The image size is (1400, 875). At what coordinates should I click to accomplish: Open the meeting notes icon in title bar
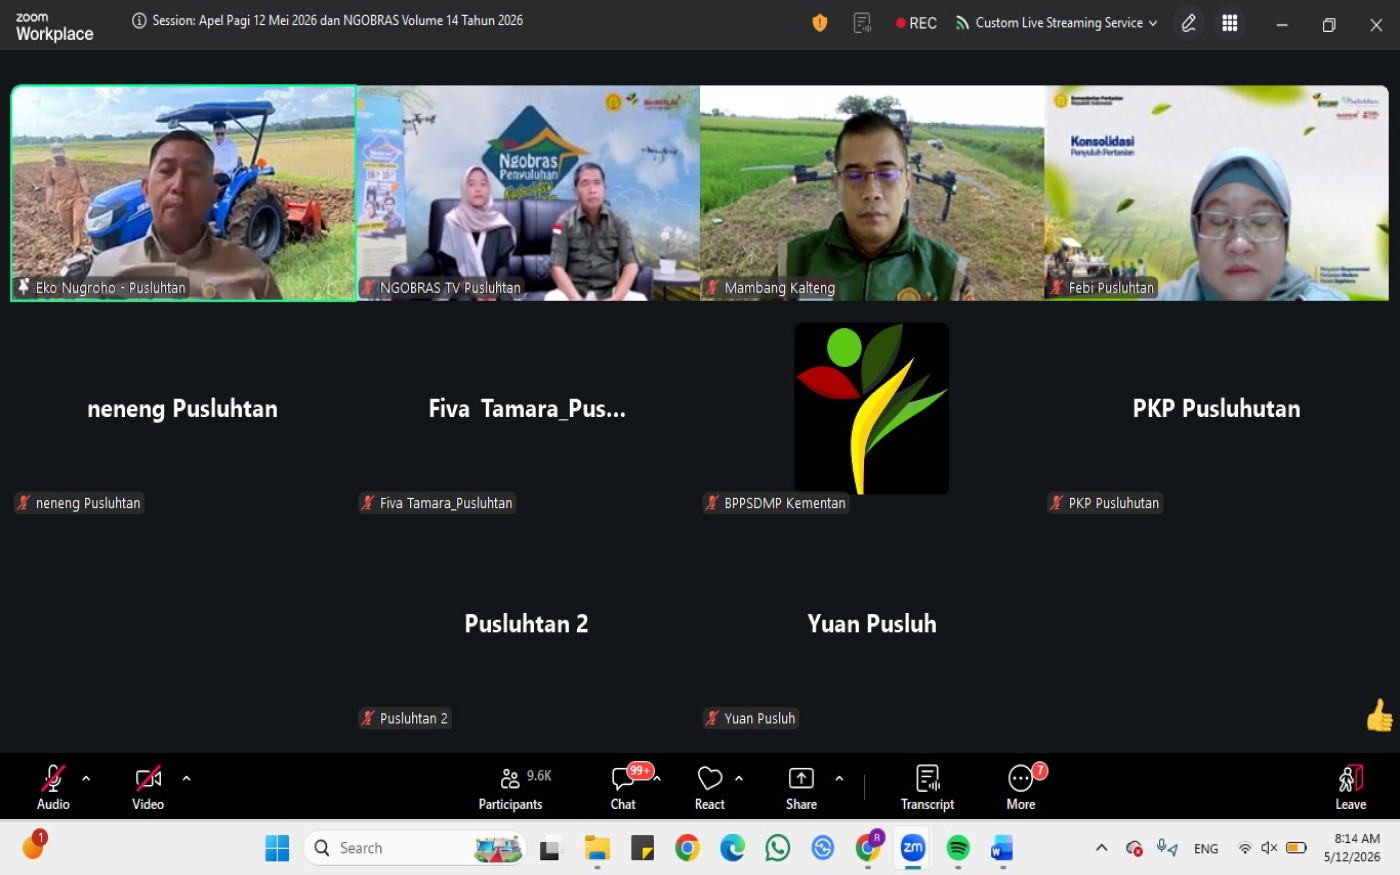click(x=862, y=22)
